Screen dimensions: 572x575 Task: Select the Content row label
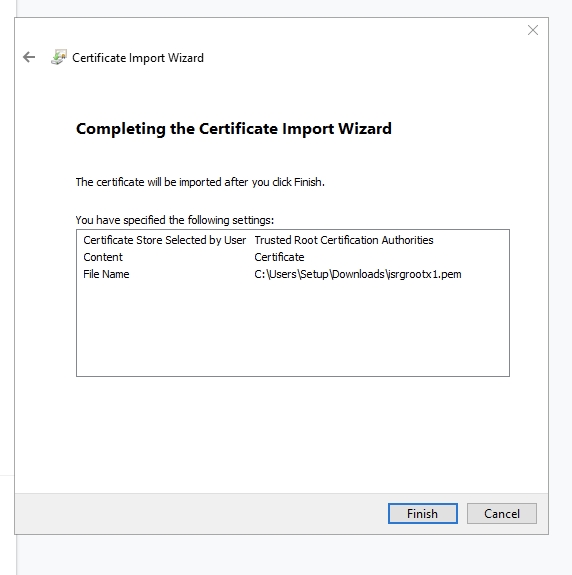(x=103, y=257)
